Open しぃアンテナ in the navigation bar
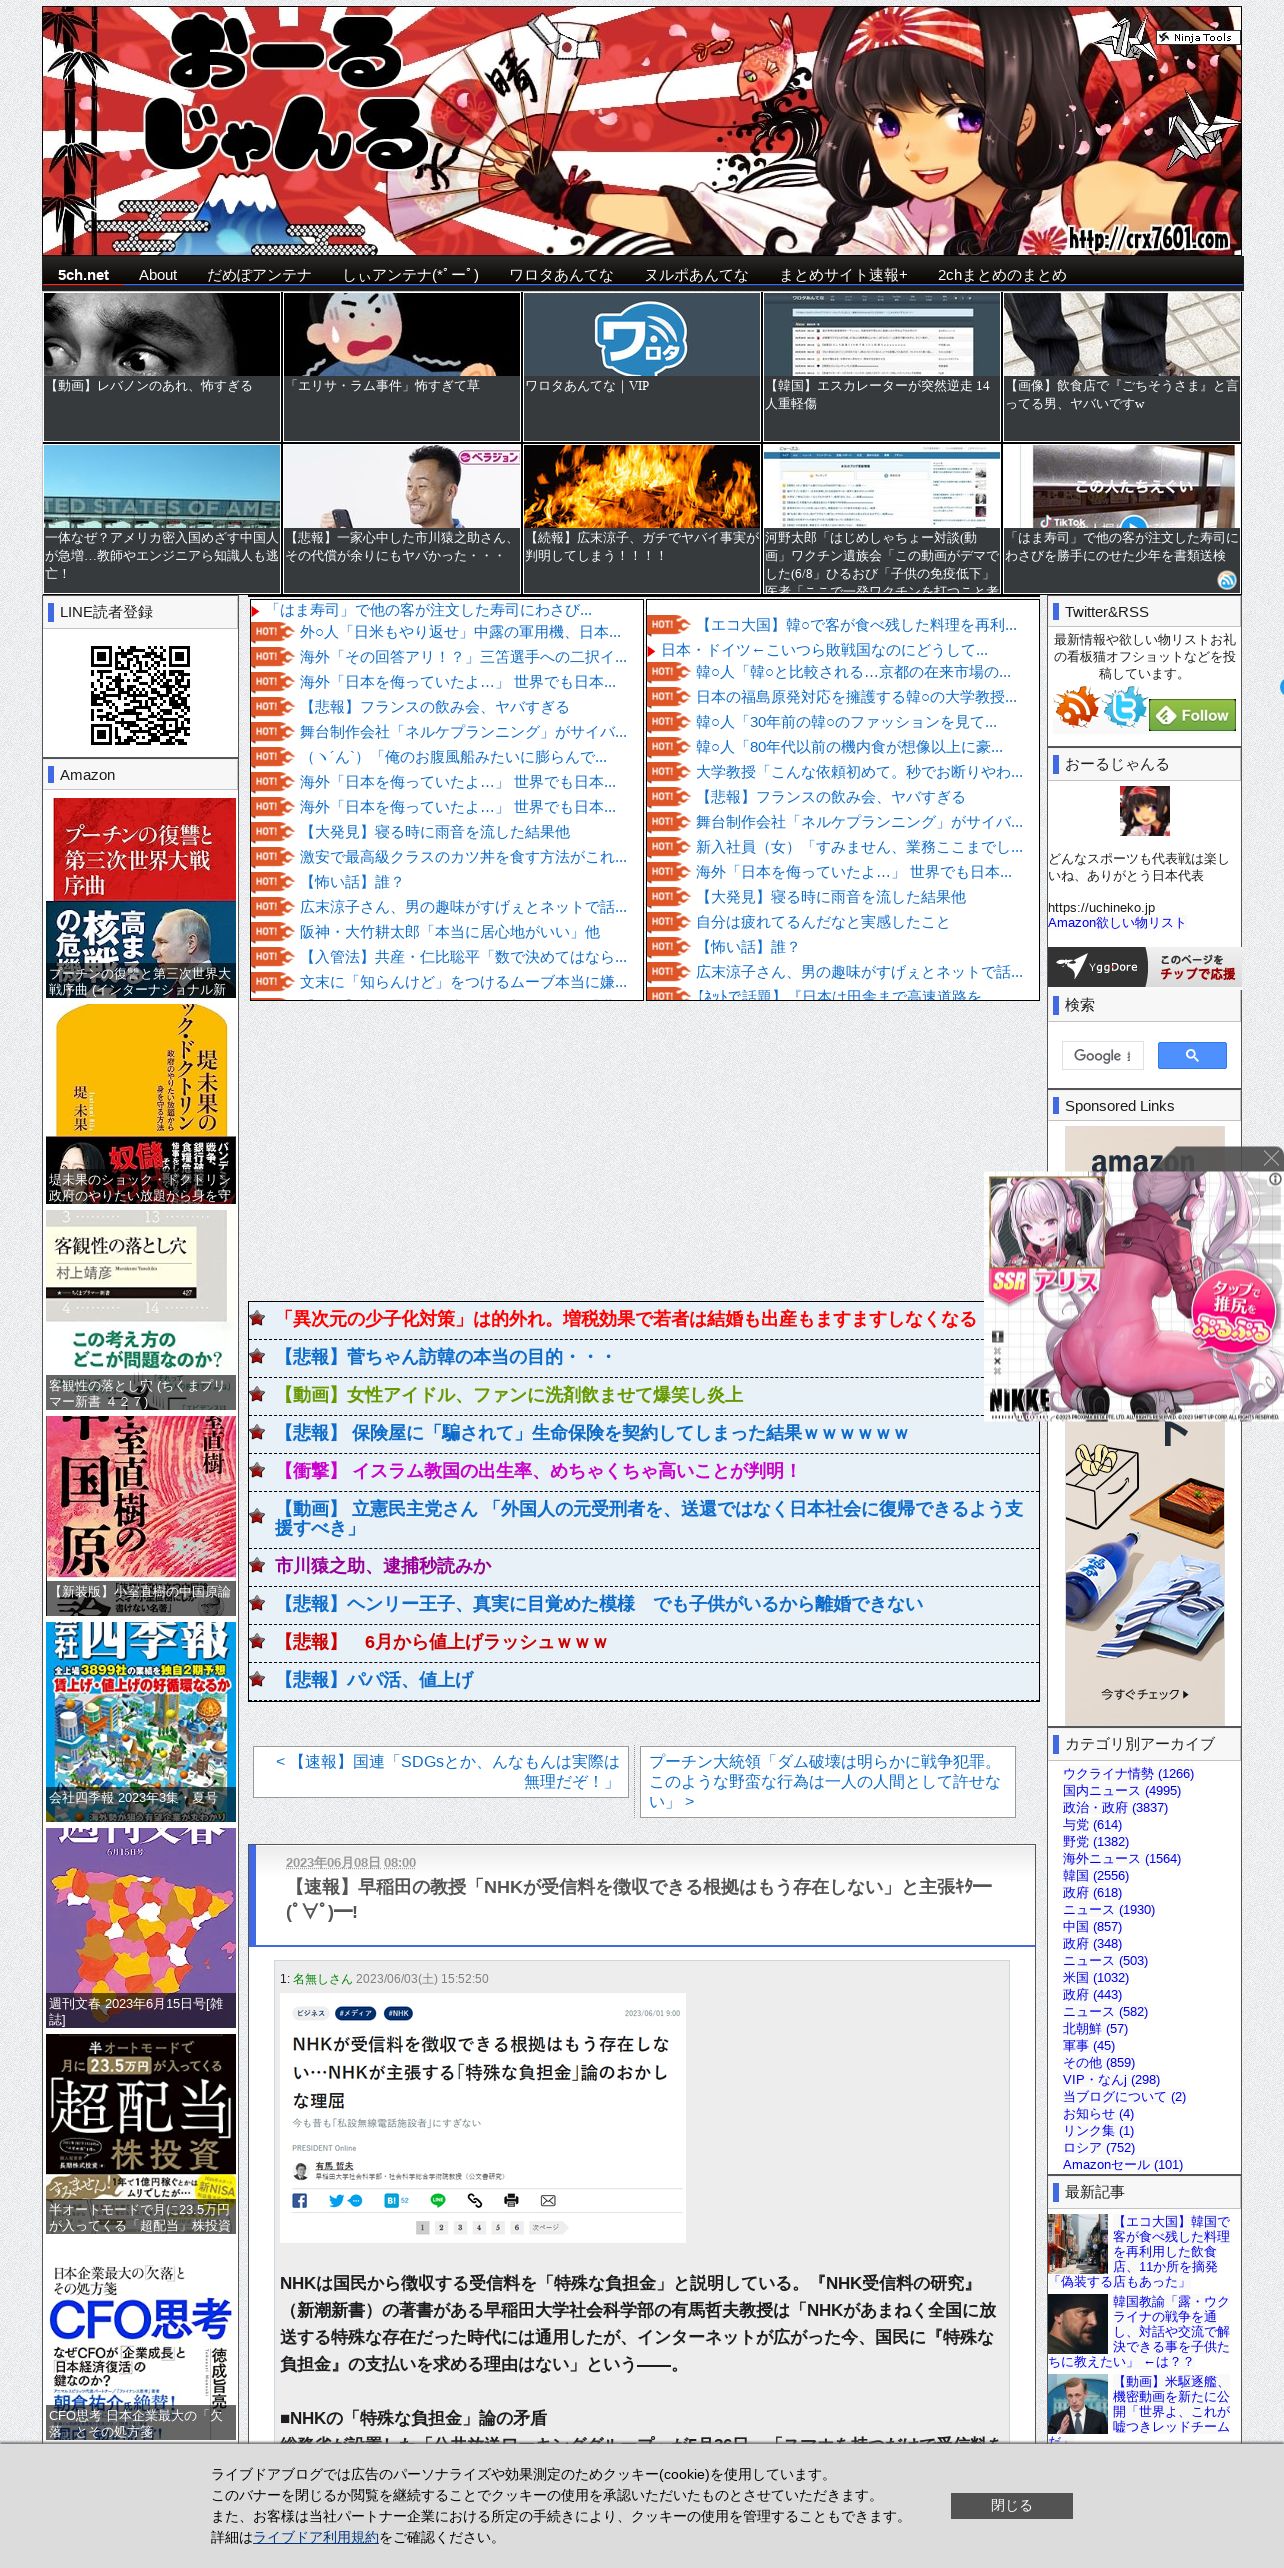This screenshot has width=1284, height=2568. click(x=411, y=275)
